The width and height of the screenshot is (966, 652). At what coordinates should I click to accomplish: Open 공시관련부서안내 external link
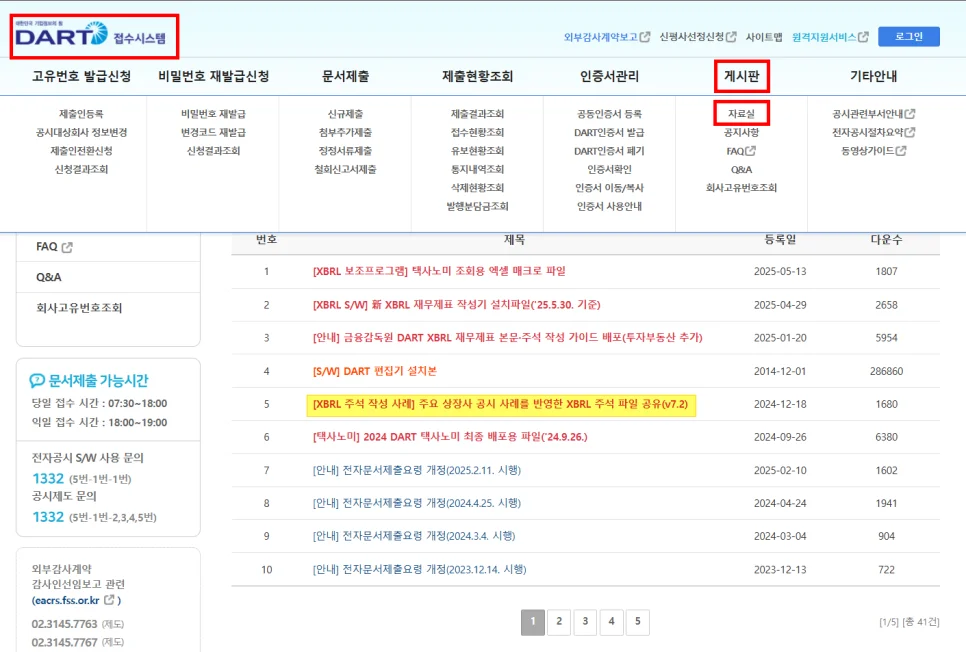pyautogui.click(x=873, y=114)
